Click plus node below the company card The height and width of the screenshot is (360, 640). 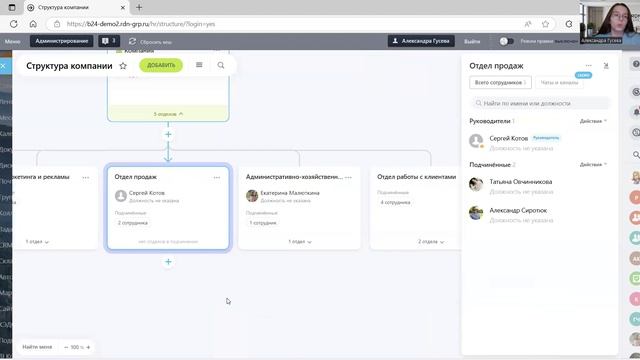[168, 134]
